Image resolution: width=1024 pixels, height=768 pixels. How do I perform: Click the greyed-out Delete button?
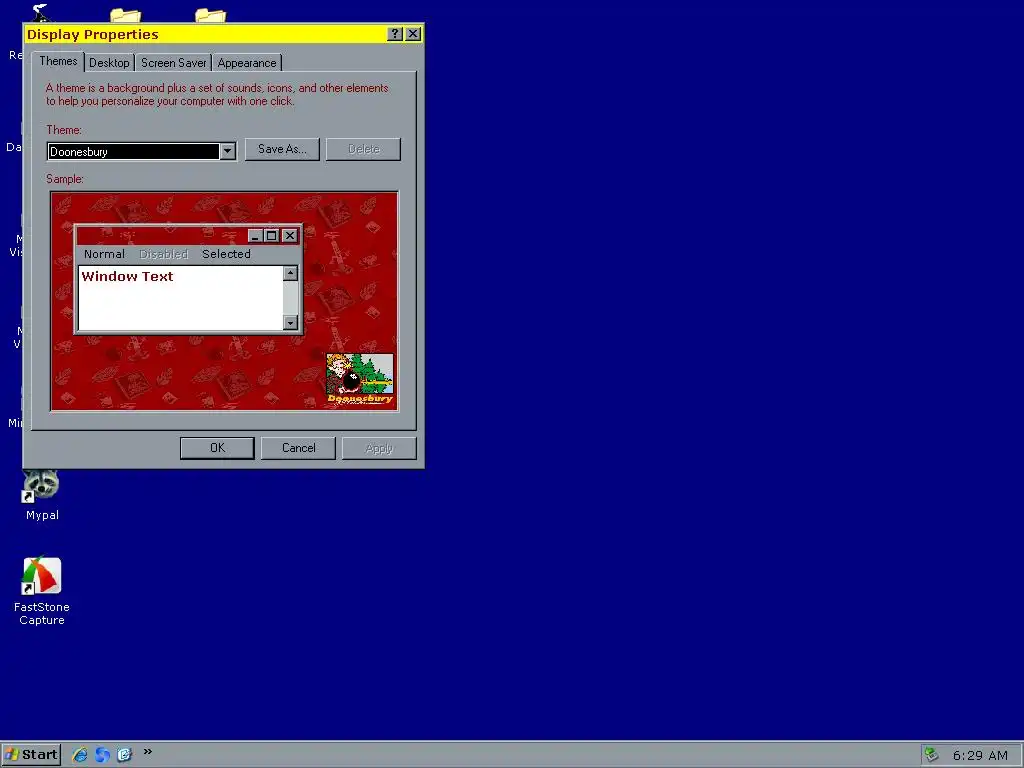click(x=364, y=149)
